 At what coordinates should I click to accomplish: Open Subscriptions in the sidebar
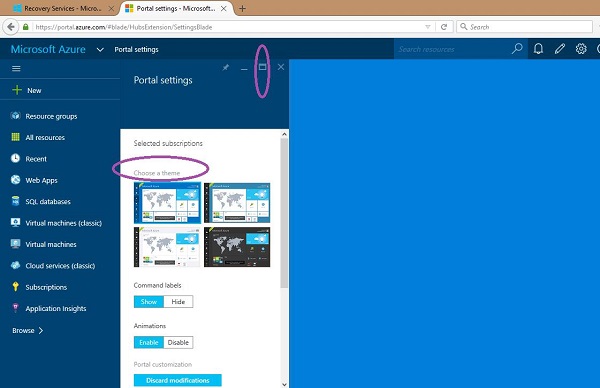(x=46, y=287)
